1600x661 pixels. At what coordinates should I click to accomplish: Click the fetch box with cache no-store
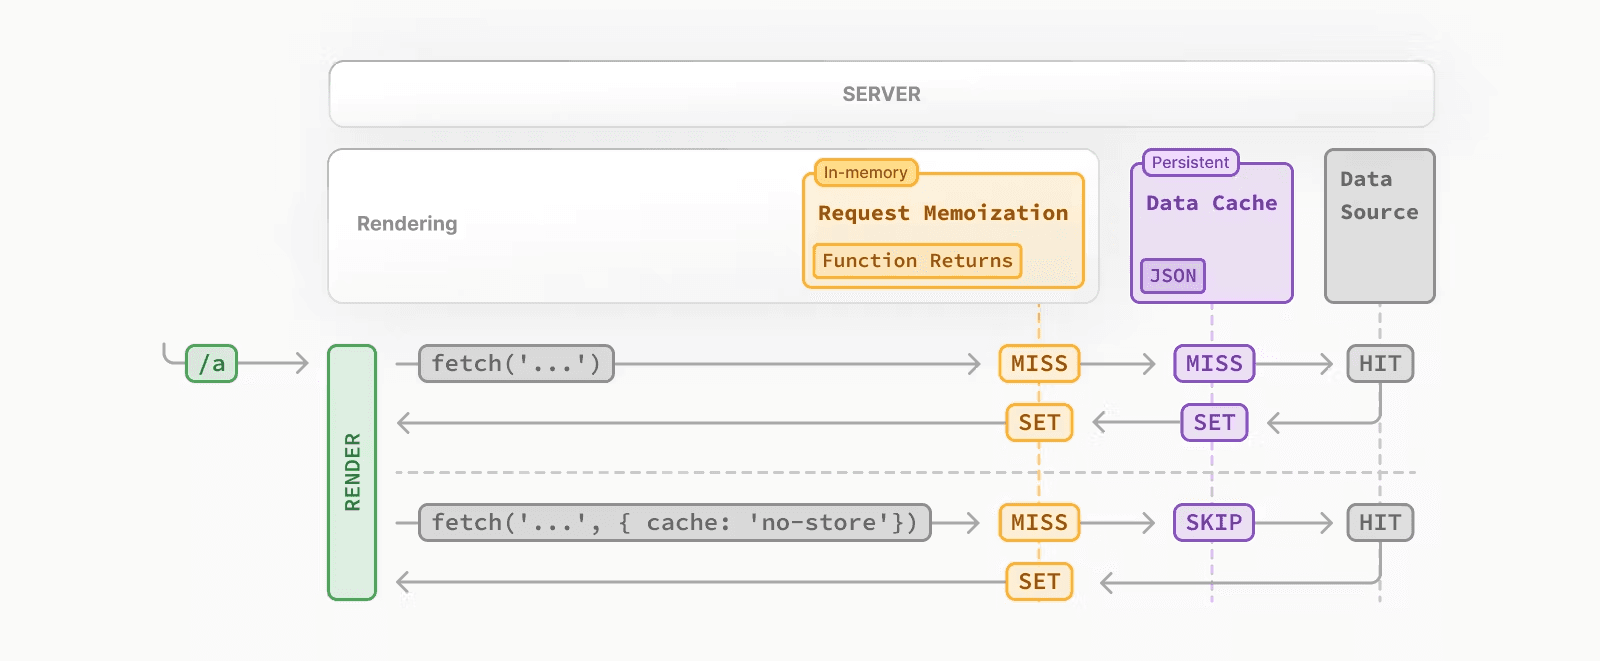(x=674, y=523)
